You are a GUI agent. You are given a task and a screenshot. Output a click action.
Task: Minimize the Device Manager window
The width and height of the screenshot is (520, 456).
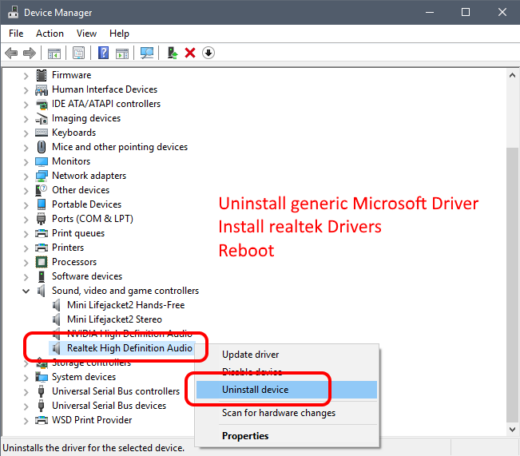click(430, 12)
